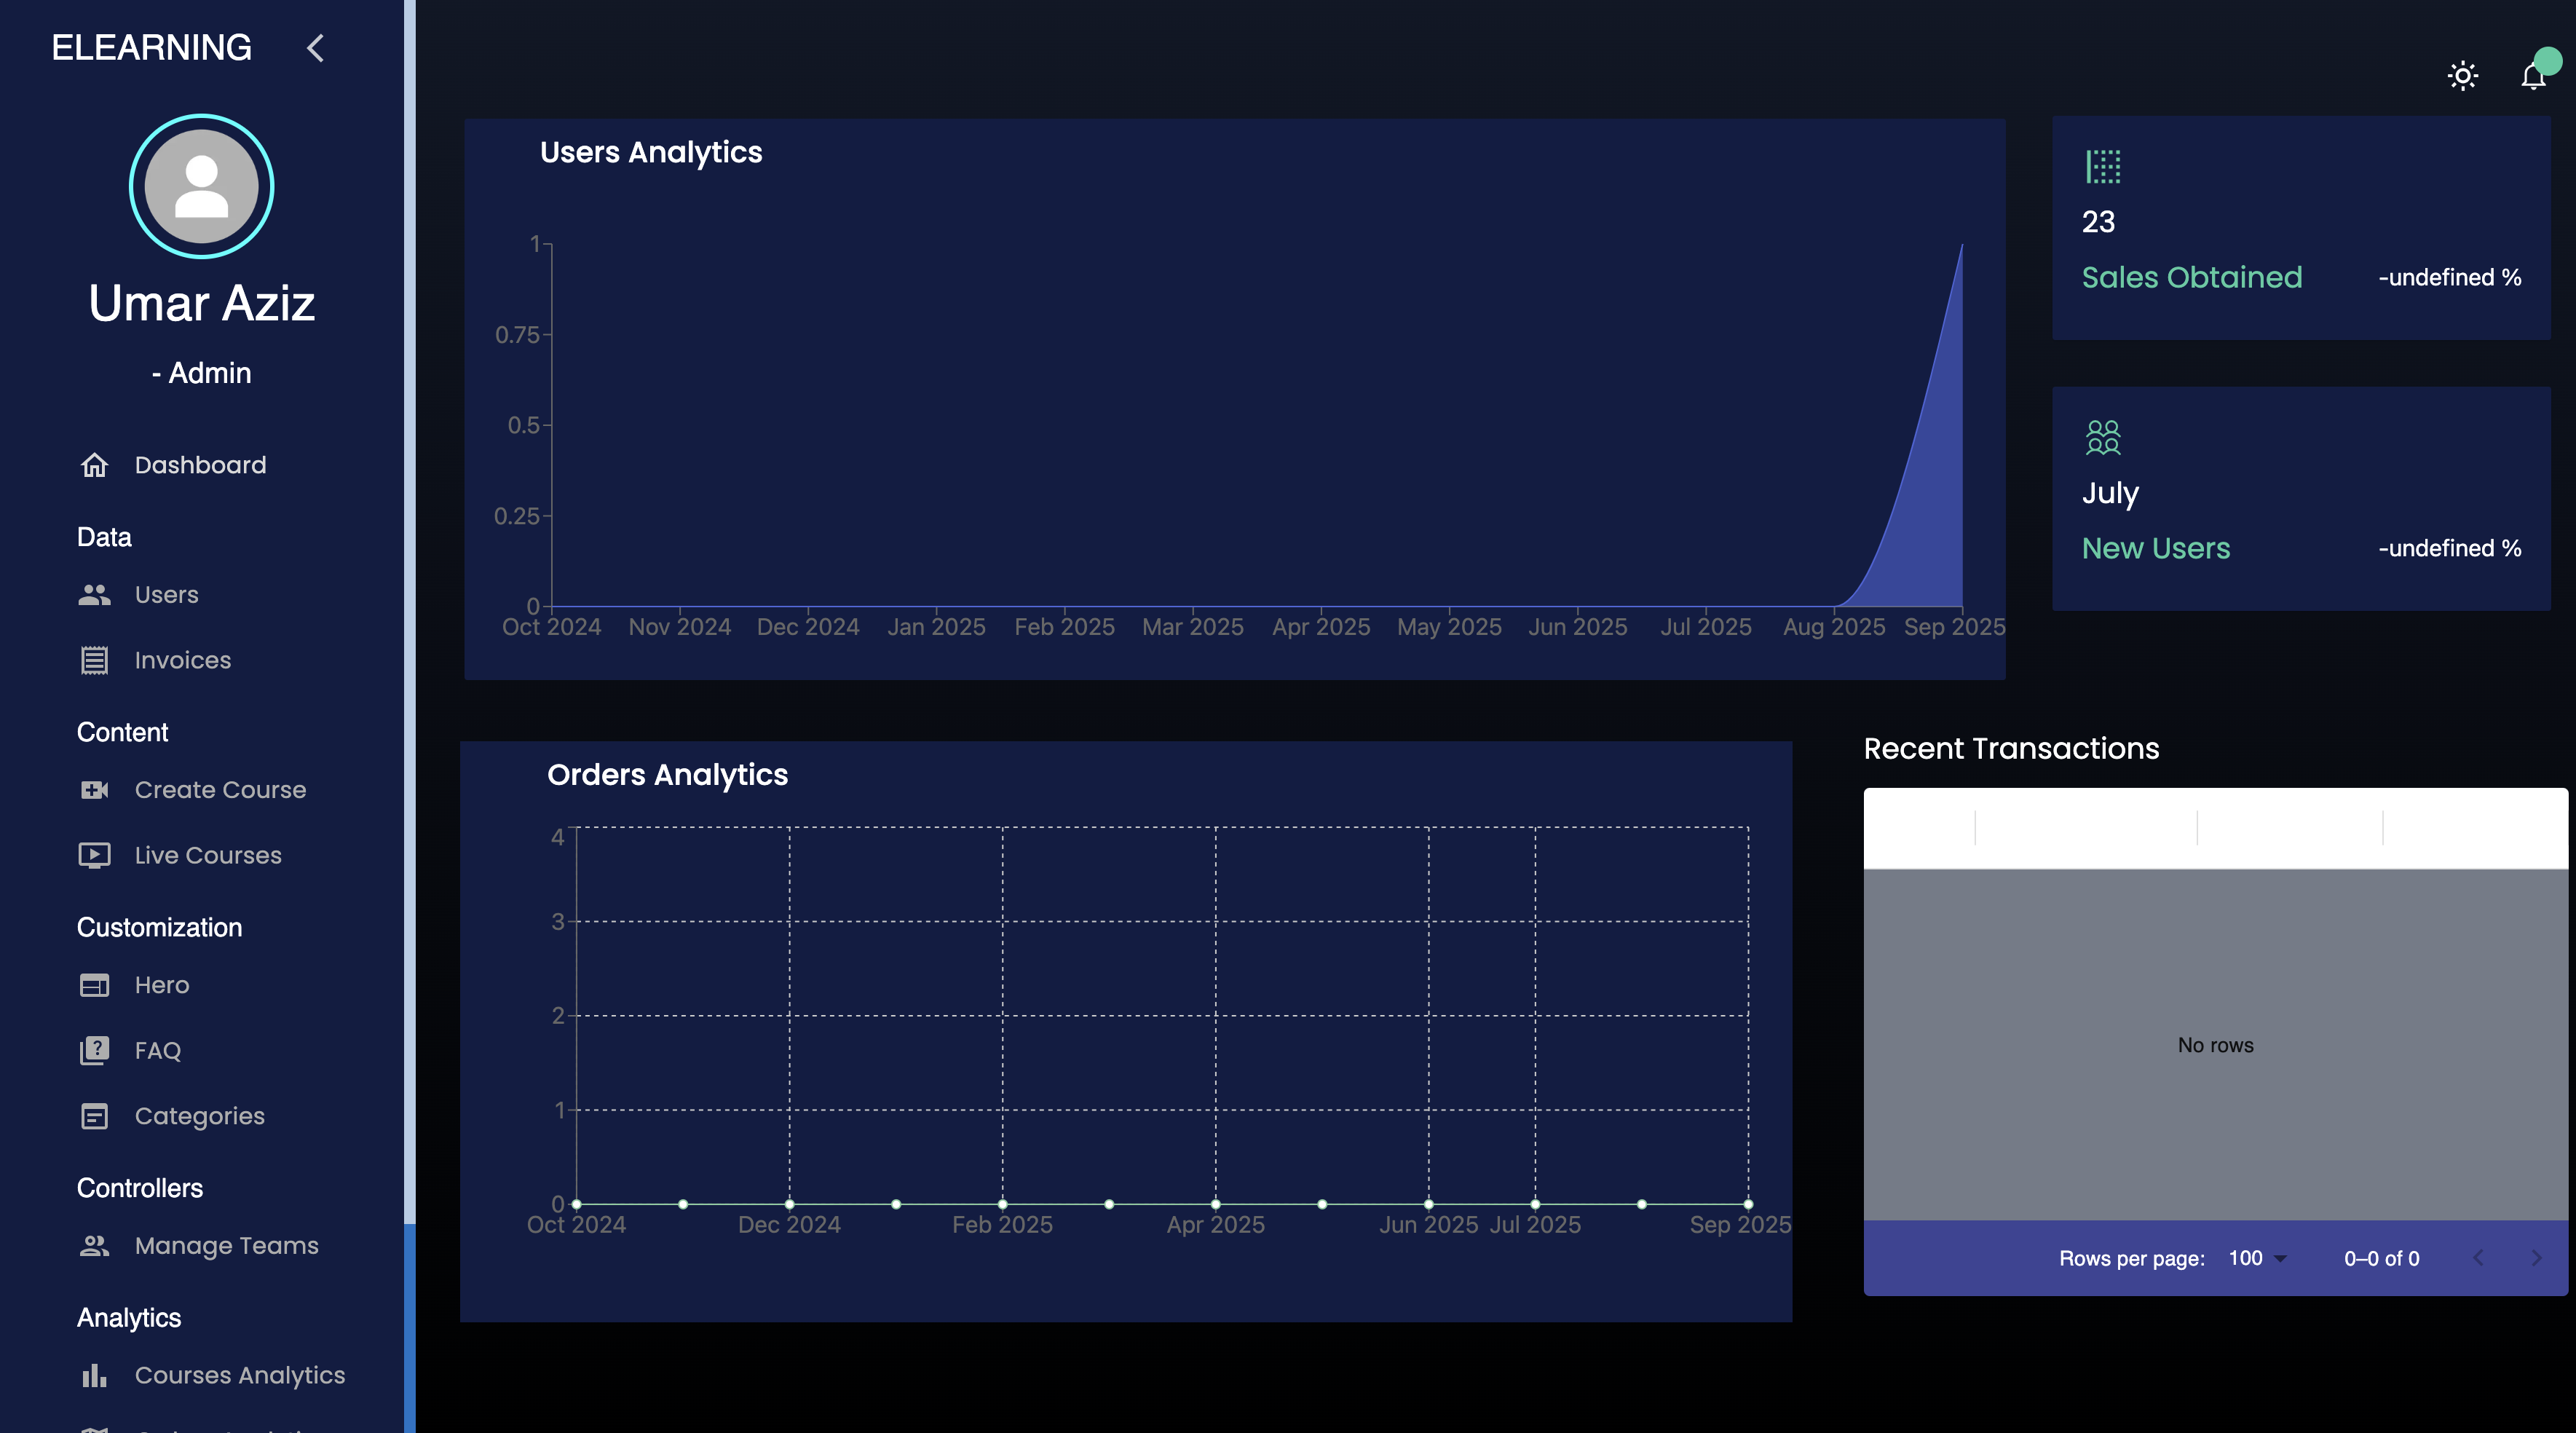The height and width of the screenshot is (1433, 2576).
Task: Click the Umar Aziz profile avatar
Action: coord(201,186)
